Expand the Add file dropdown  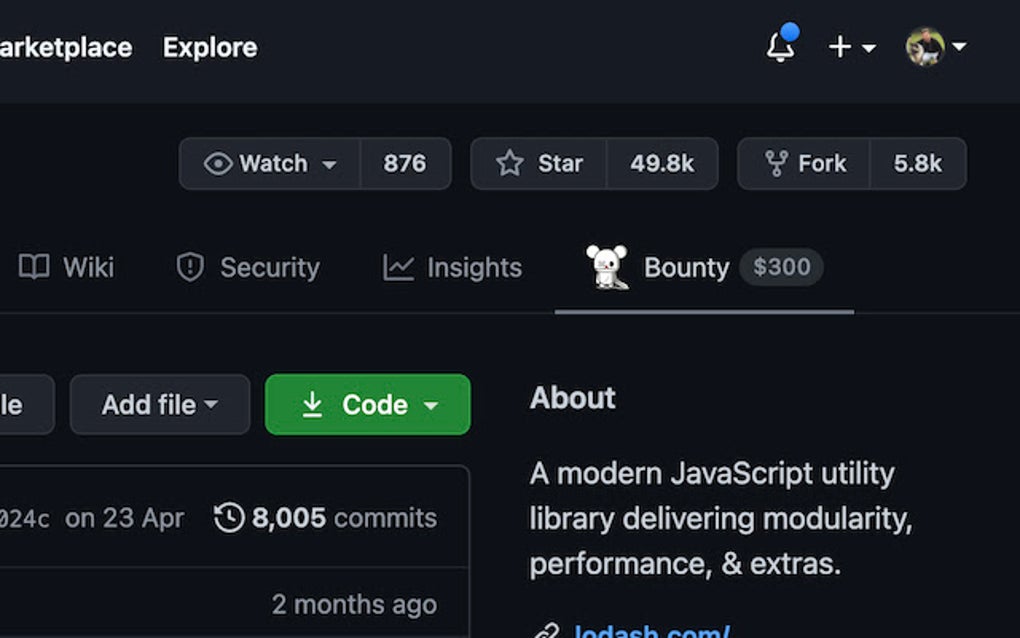coord(212,405)
